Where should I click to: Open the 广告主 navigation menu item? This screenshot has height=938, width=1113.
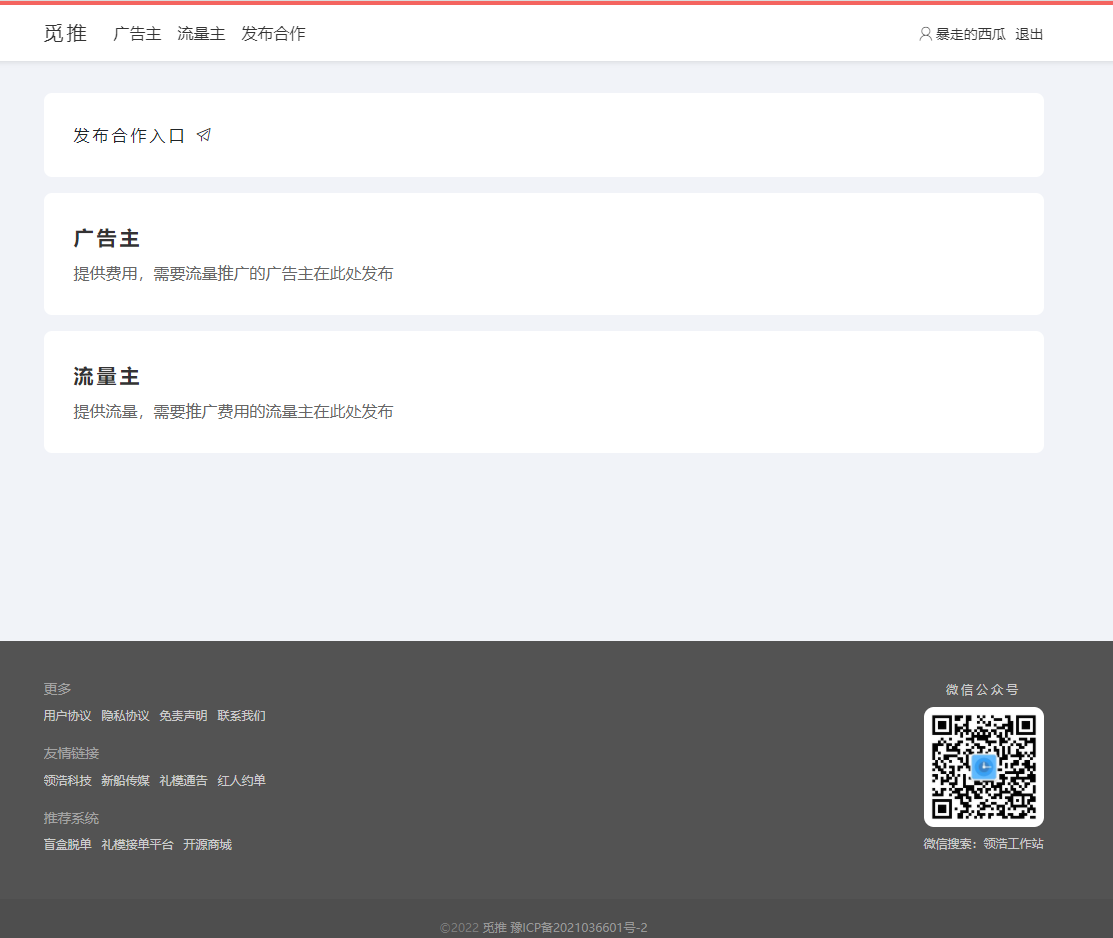pos(137,34)
